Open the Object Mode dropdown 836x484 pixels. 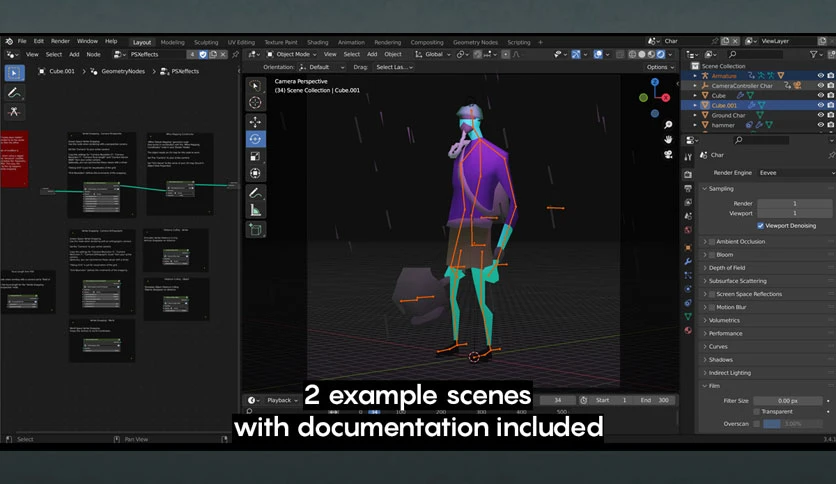pos(292,54)
